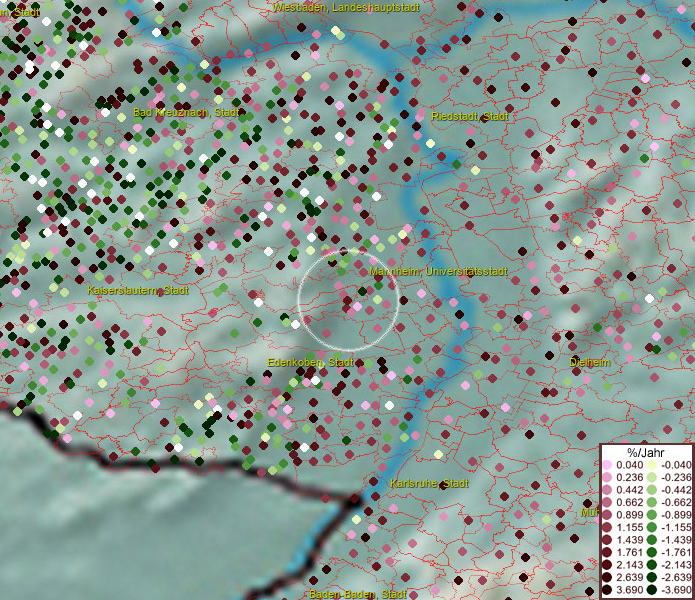
Task: Click the Wiesbaden, Landeshauptstadt map label
Action: pos(346,7)
